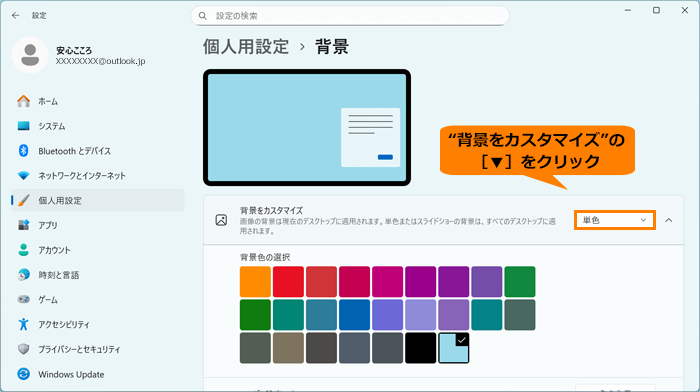Minimize the Settings window
Image resolution: width=700 pixels, height=392 pixels.
click(628, 10)
